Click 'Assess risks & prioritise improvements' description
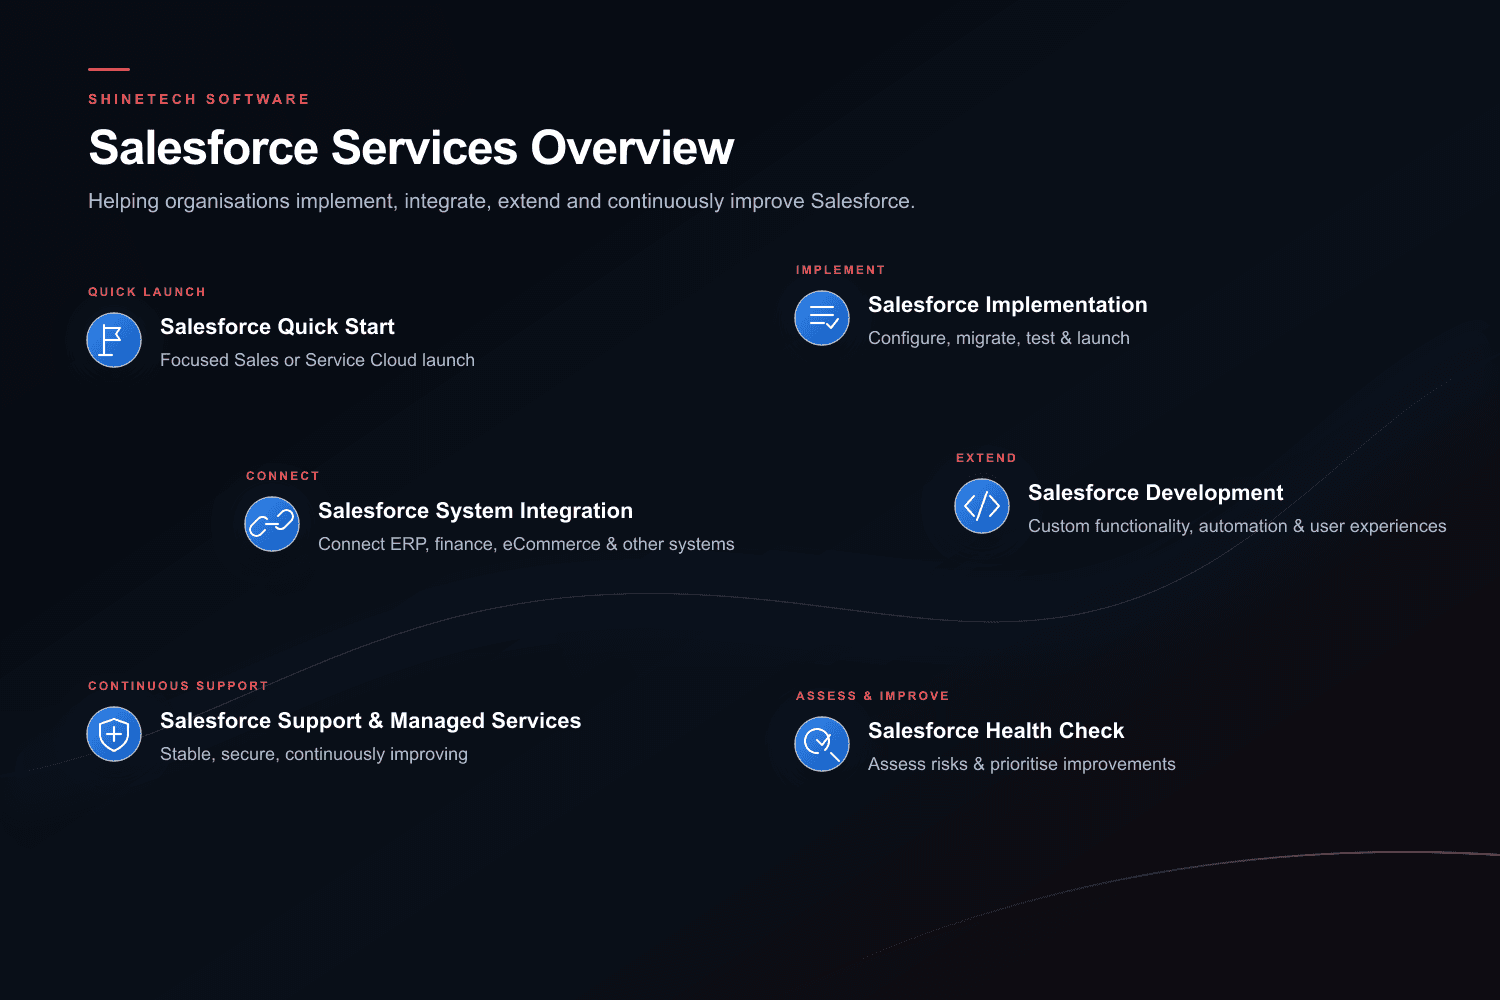The height and width of the screenshot is (1000, 1500). click(1022, 764)
